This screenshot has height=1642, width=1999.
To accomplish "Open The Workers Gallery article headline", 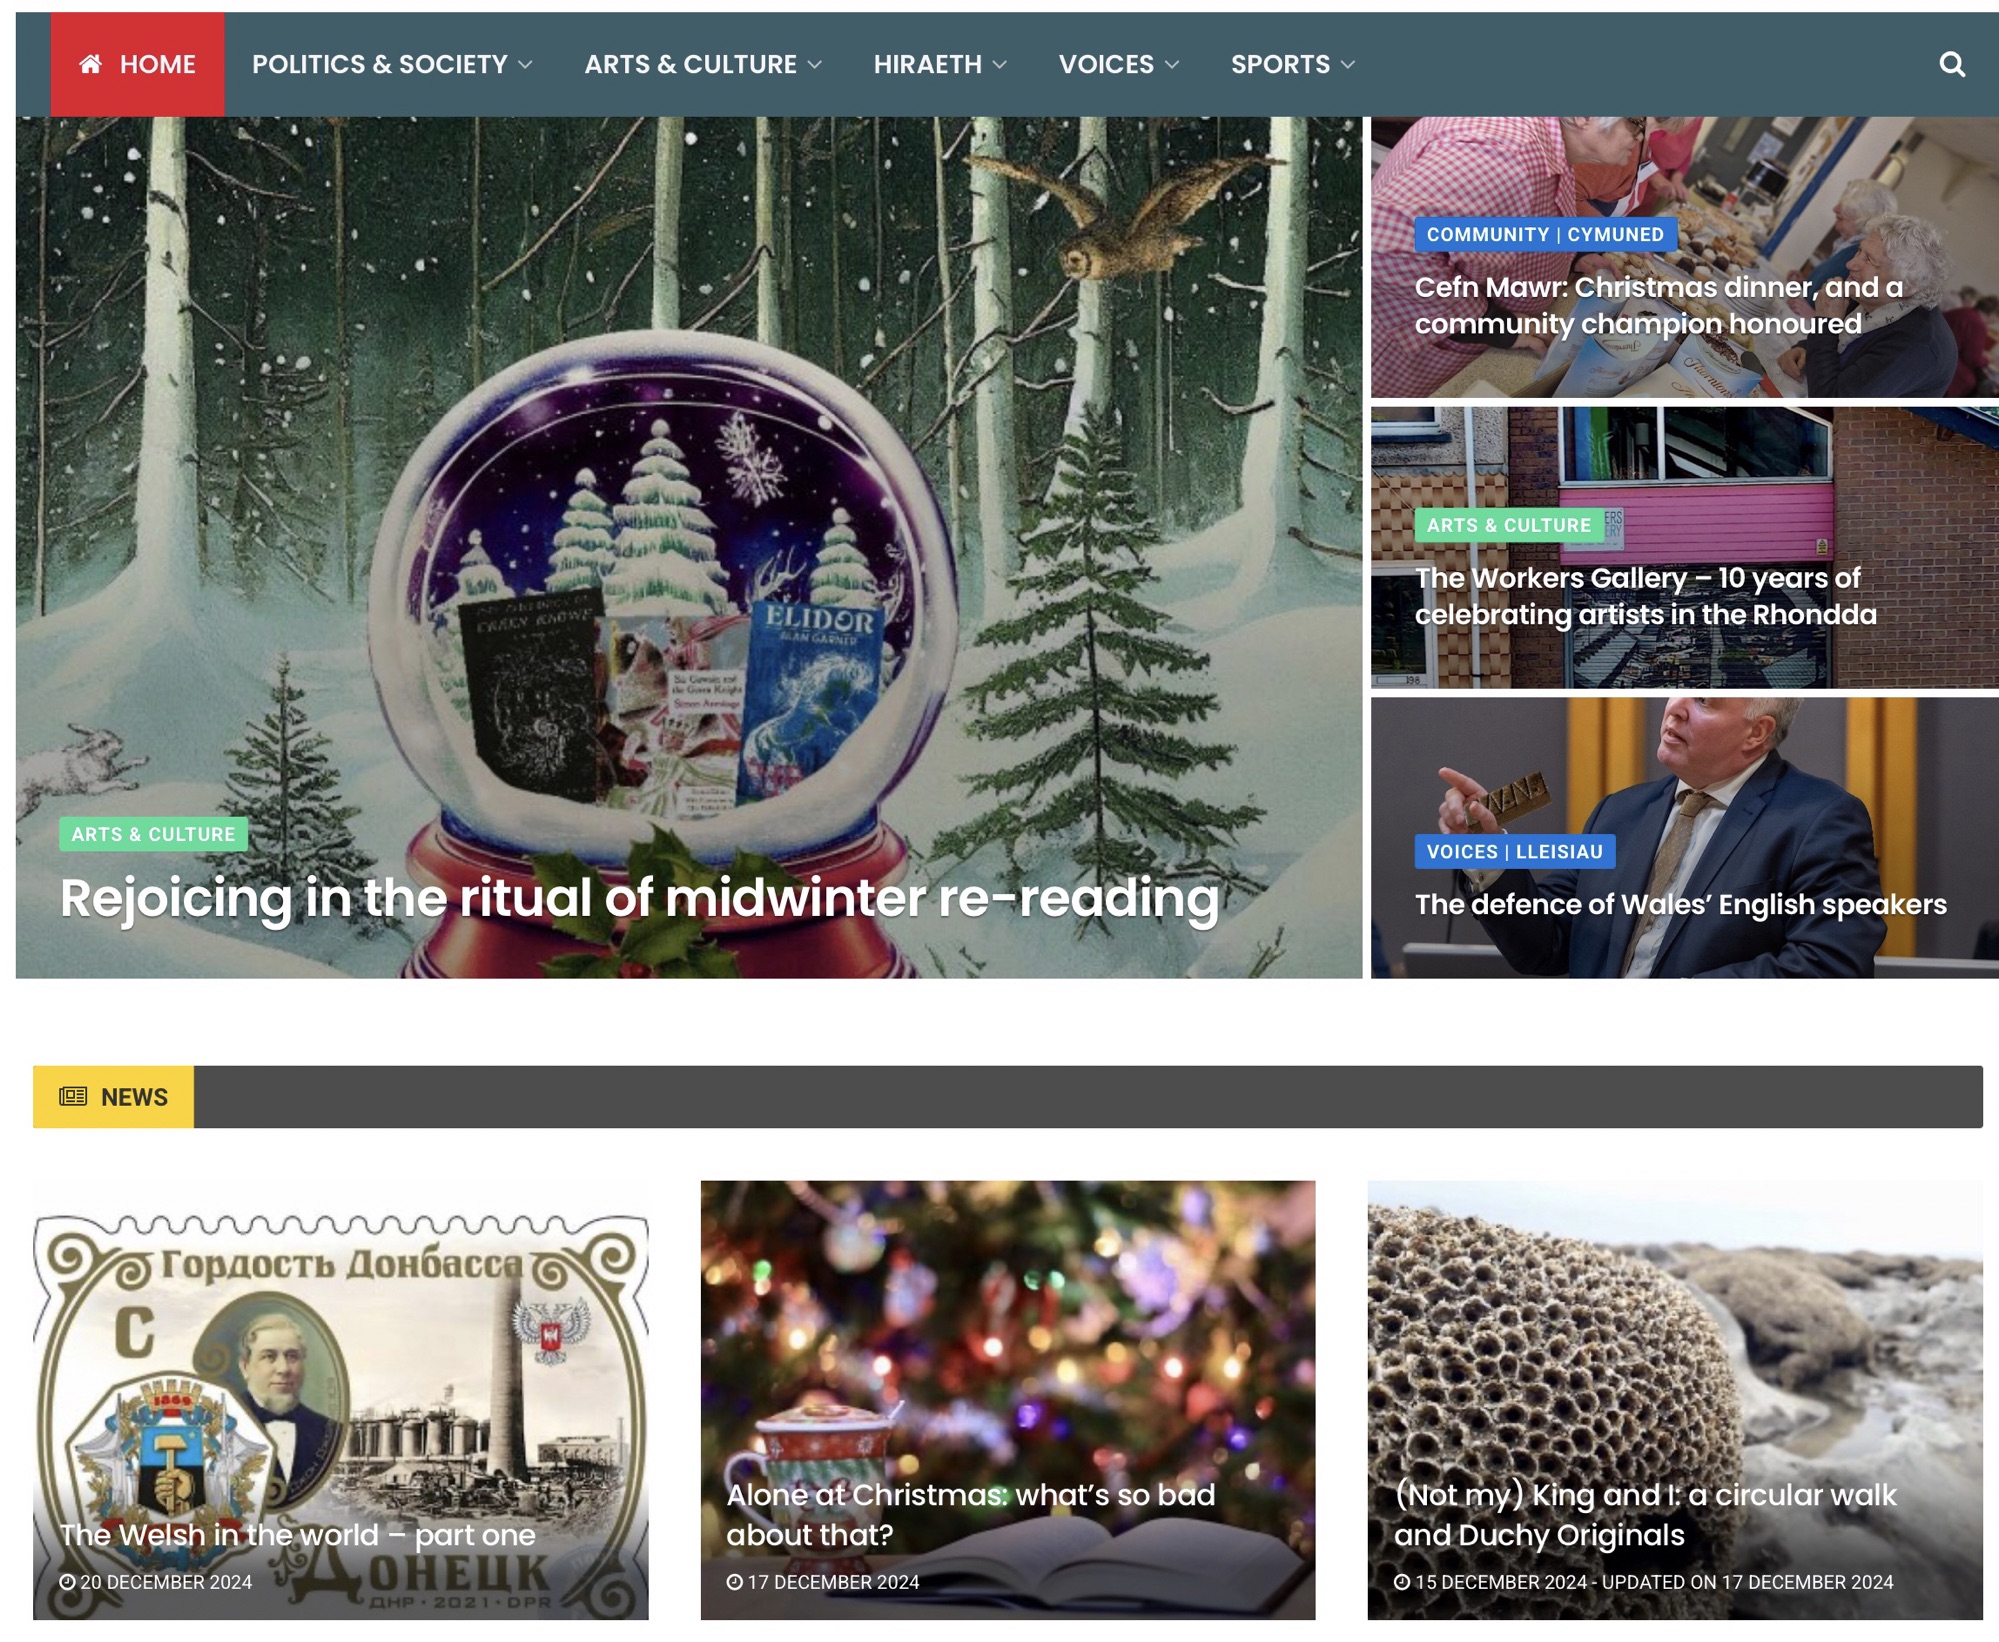I will pyautogui.click(x=1646, y=596).
